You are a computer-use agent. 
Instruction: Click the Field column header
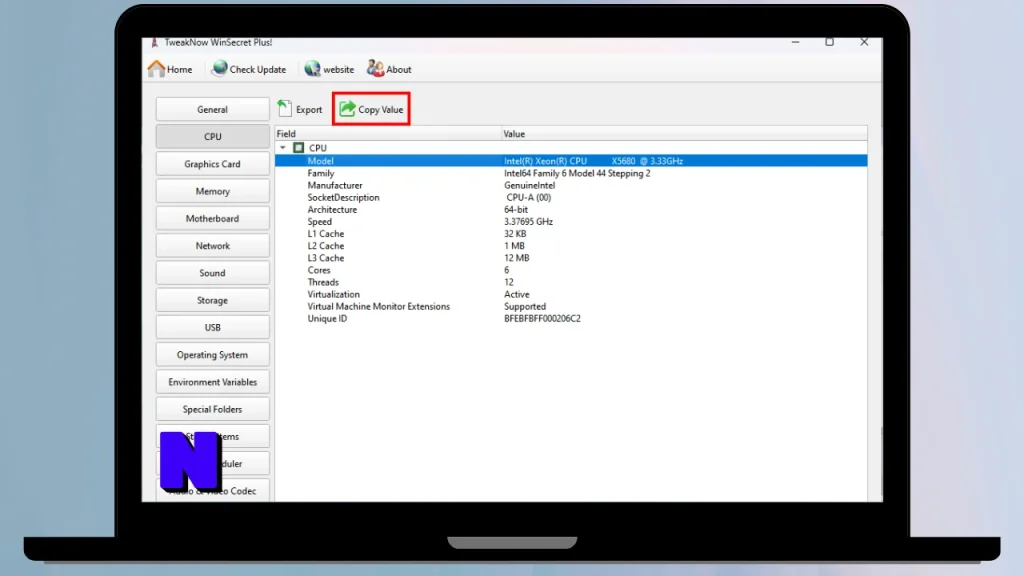pyautogui.click(x=388, y=134)
